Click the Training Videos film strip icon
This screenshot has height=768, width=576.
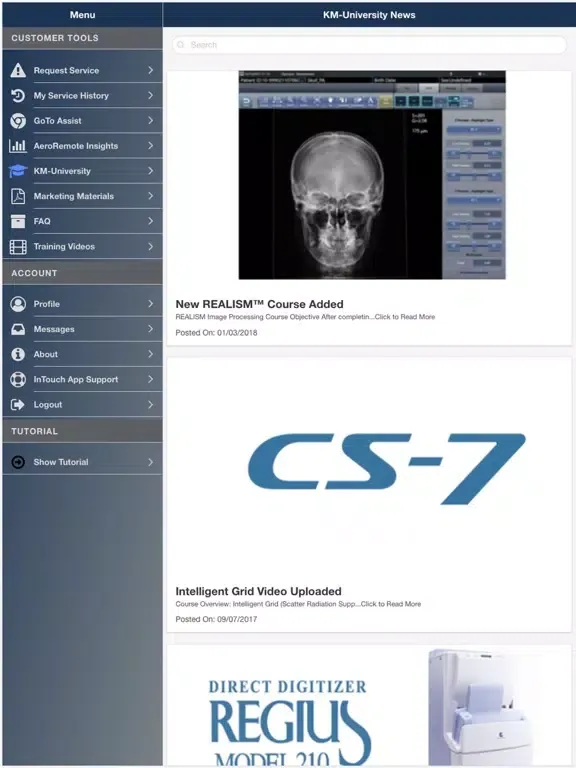coord(18,247)
